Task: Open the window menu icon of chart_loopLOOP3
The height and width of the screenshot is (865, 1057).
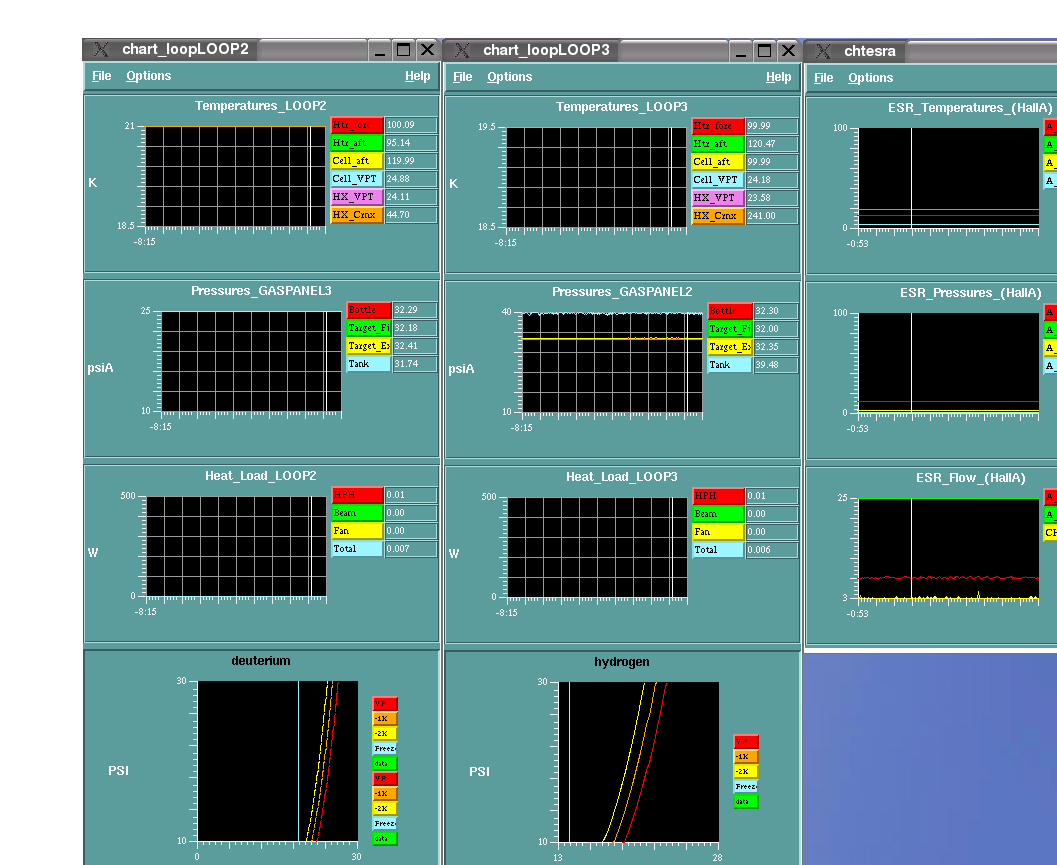Action: 462,50
